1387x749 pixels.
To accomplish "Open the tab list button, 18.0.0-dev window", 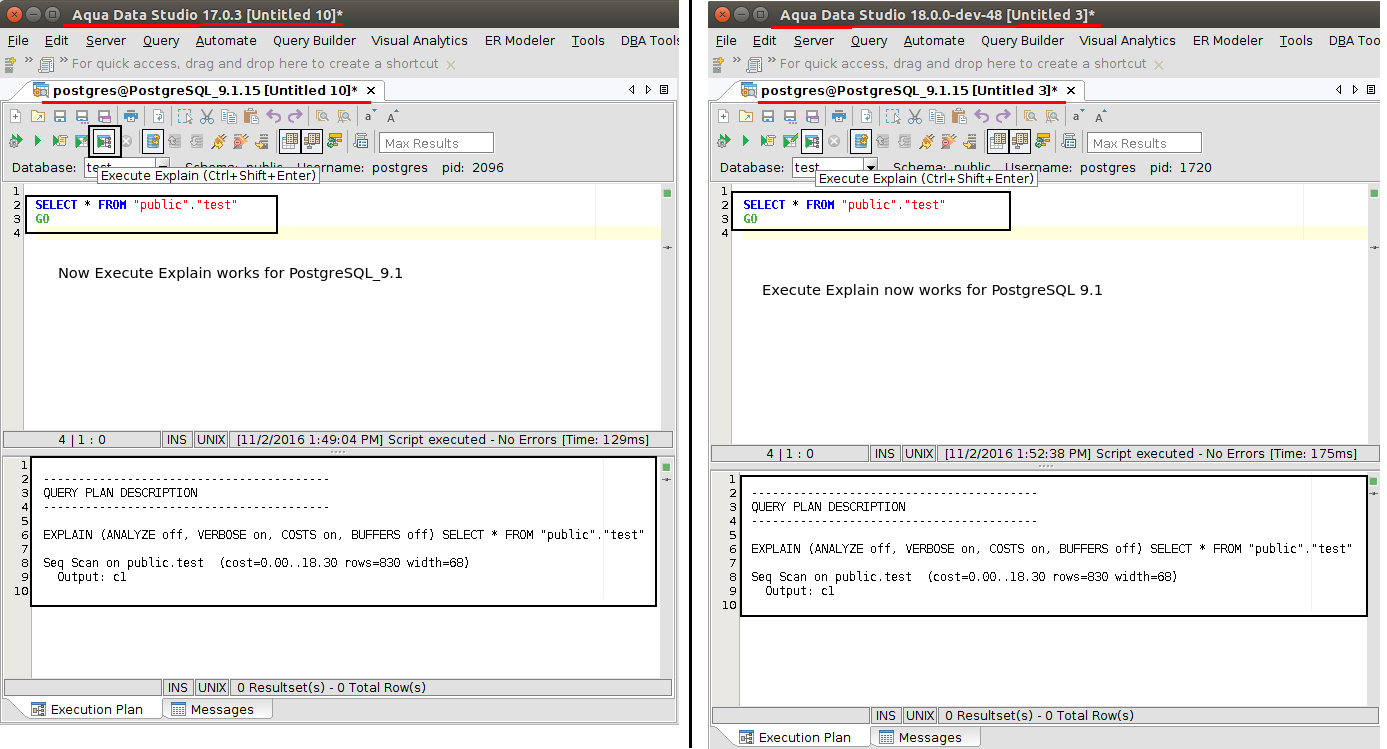I will click(x=1371, y=90).
